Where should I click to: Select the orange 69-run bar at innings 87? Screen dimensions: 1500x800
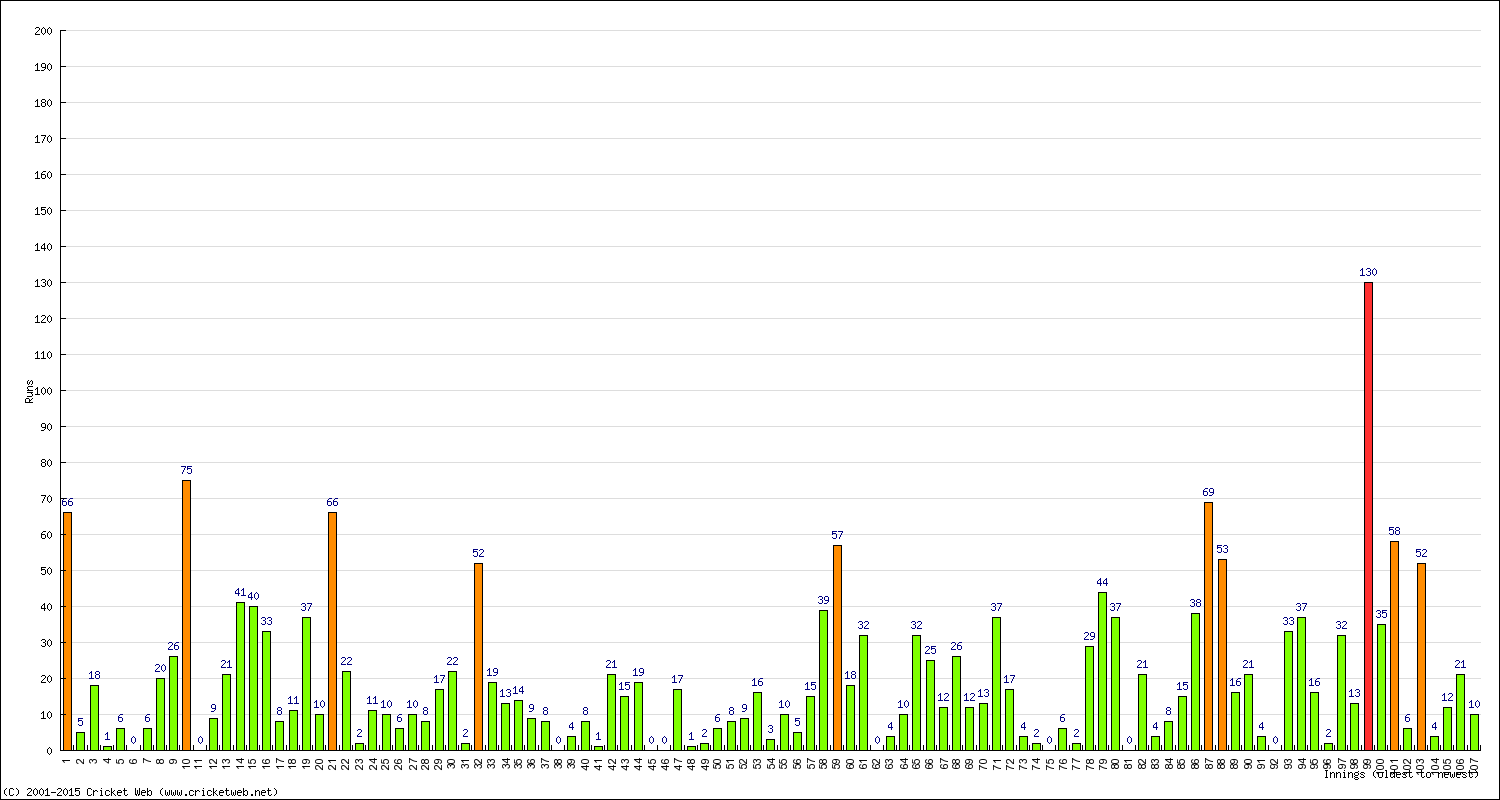tap(1208, 626)
